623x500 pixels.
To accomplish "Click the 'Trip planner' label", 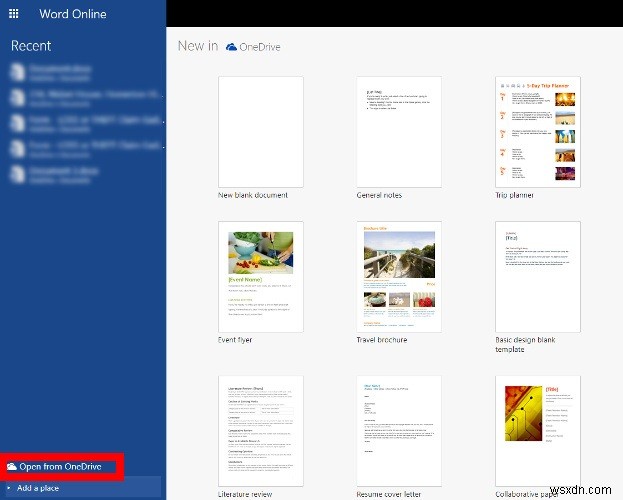I will [514, 195].
